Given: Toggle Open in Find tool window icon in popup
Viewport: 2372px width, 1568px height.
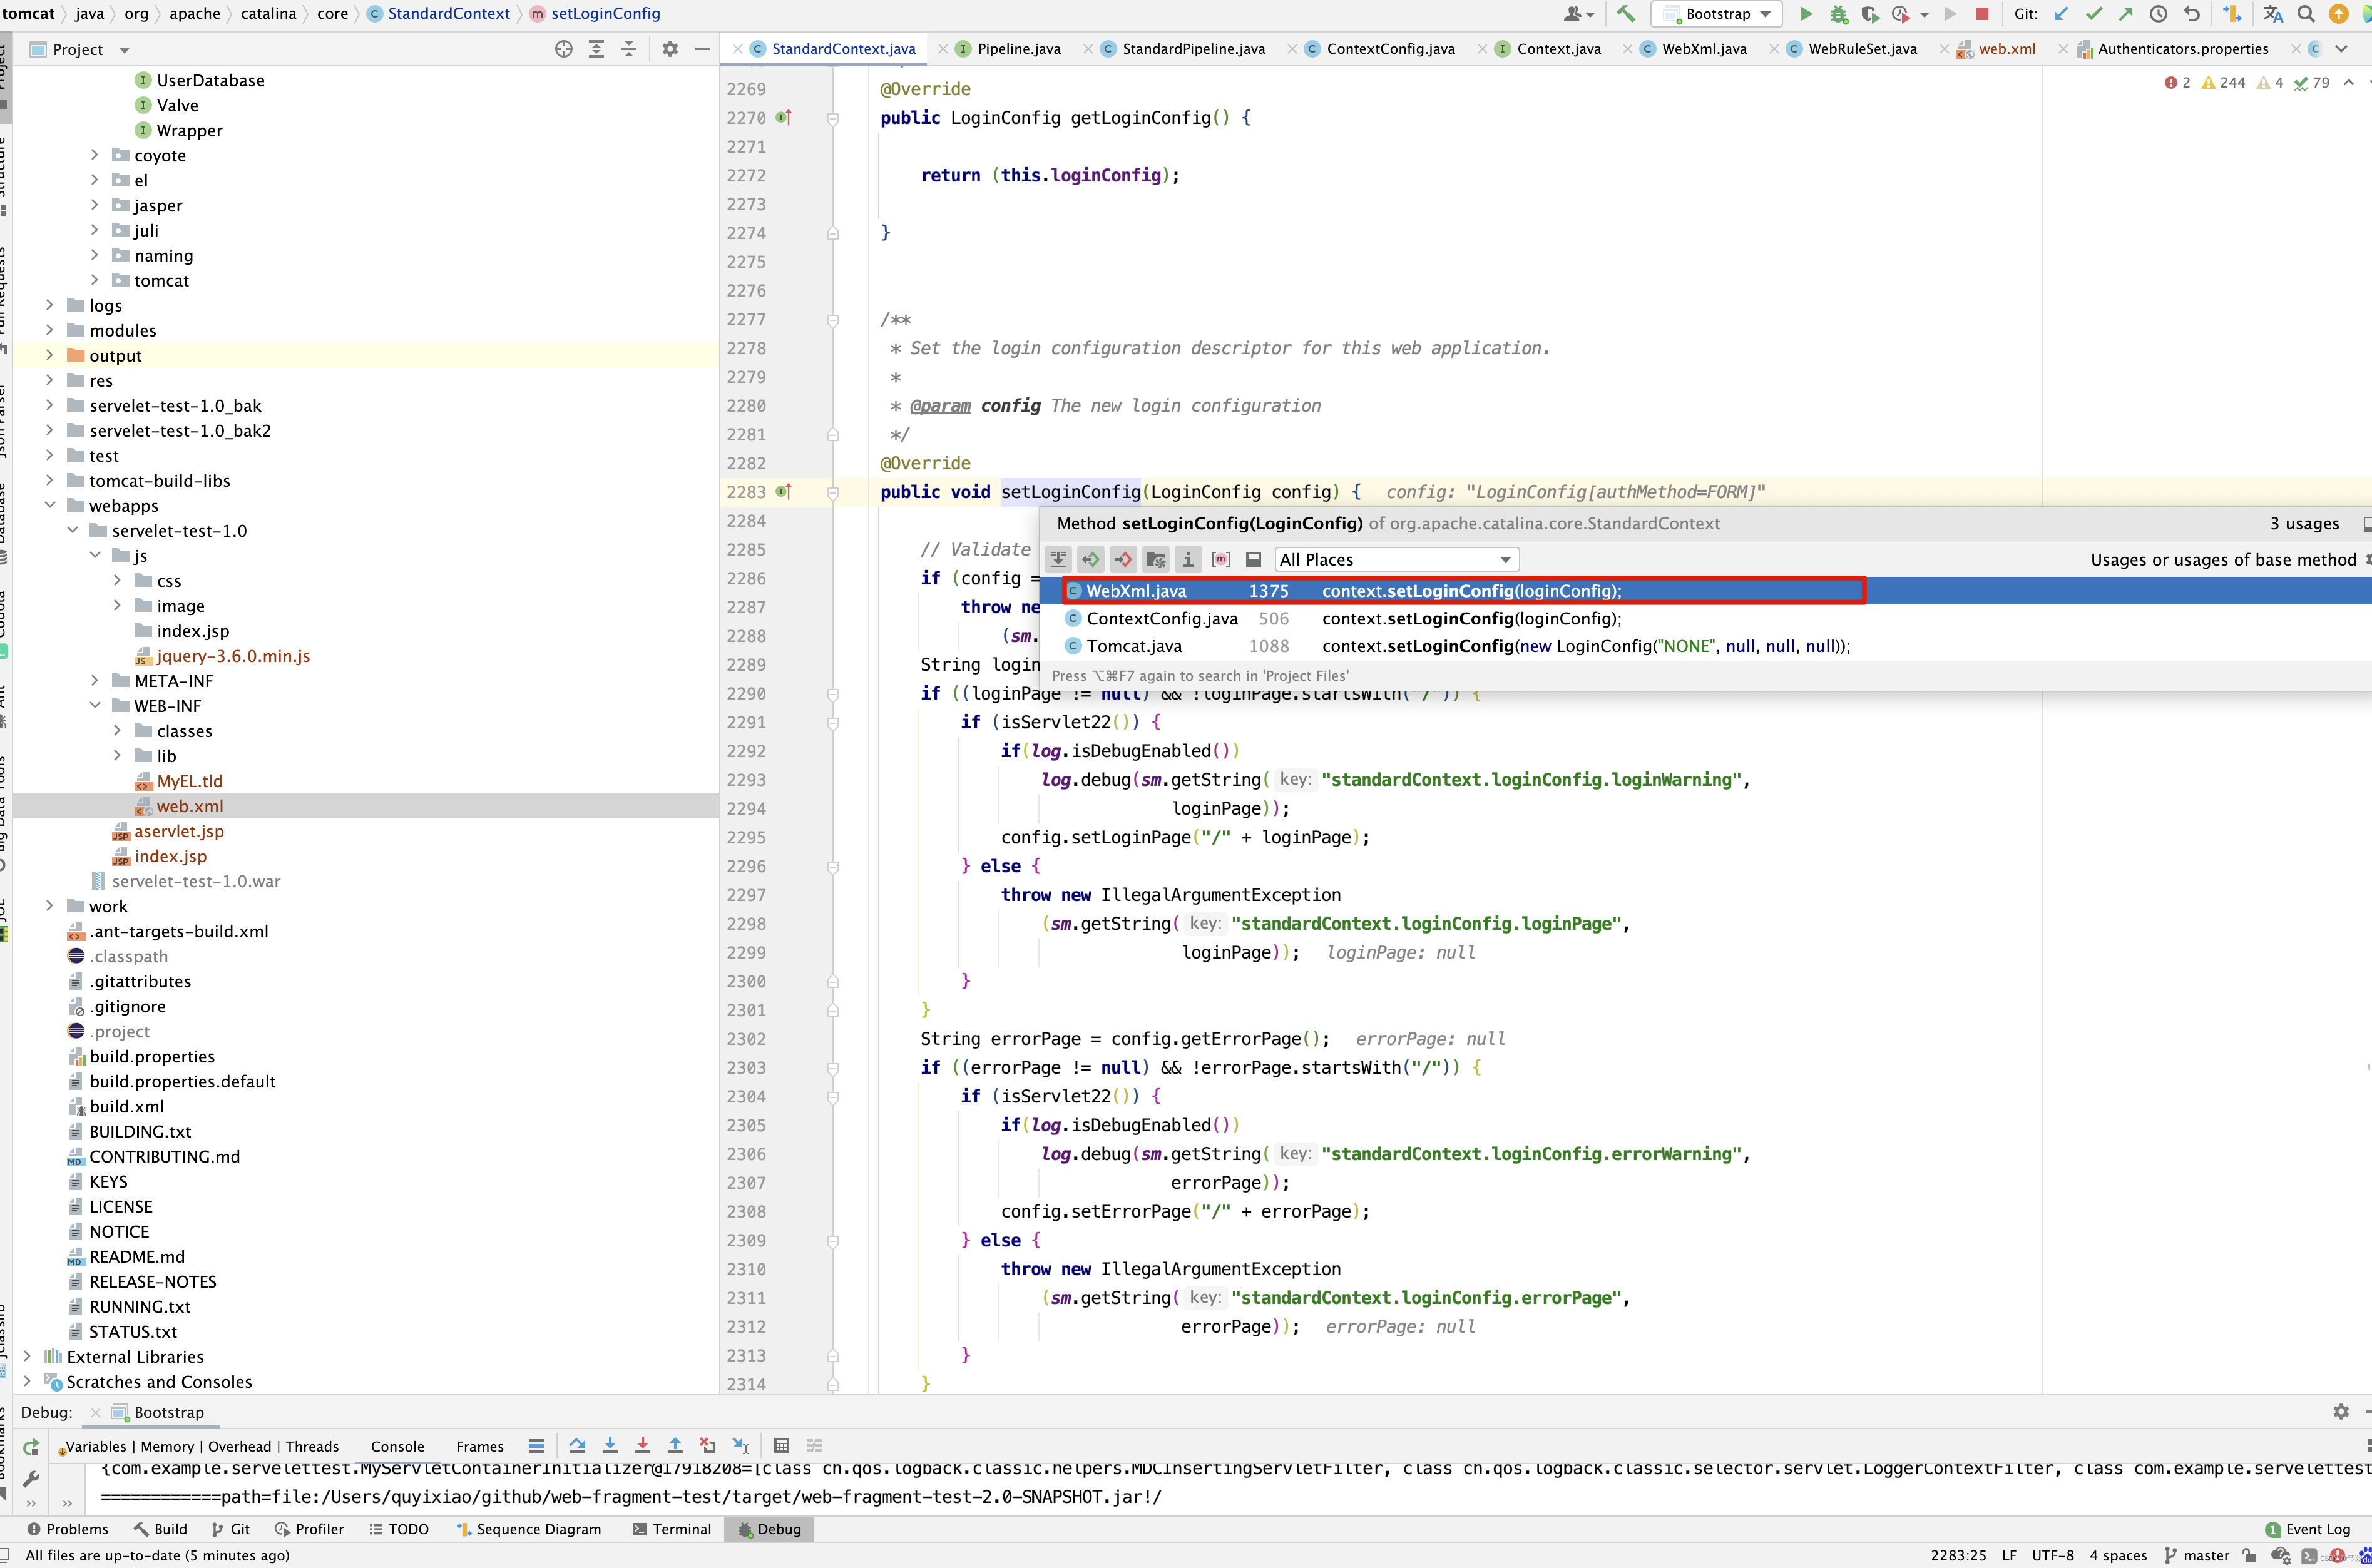Looking at the screenshot, I should pyautogui.click(x=2367, y=524).
